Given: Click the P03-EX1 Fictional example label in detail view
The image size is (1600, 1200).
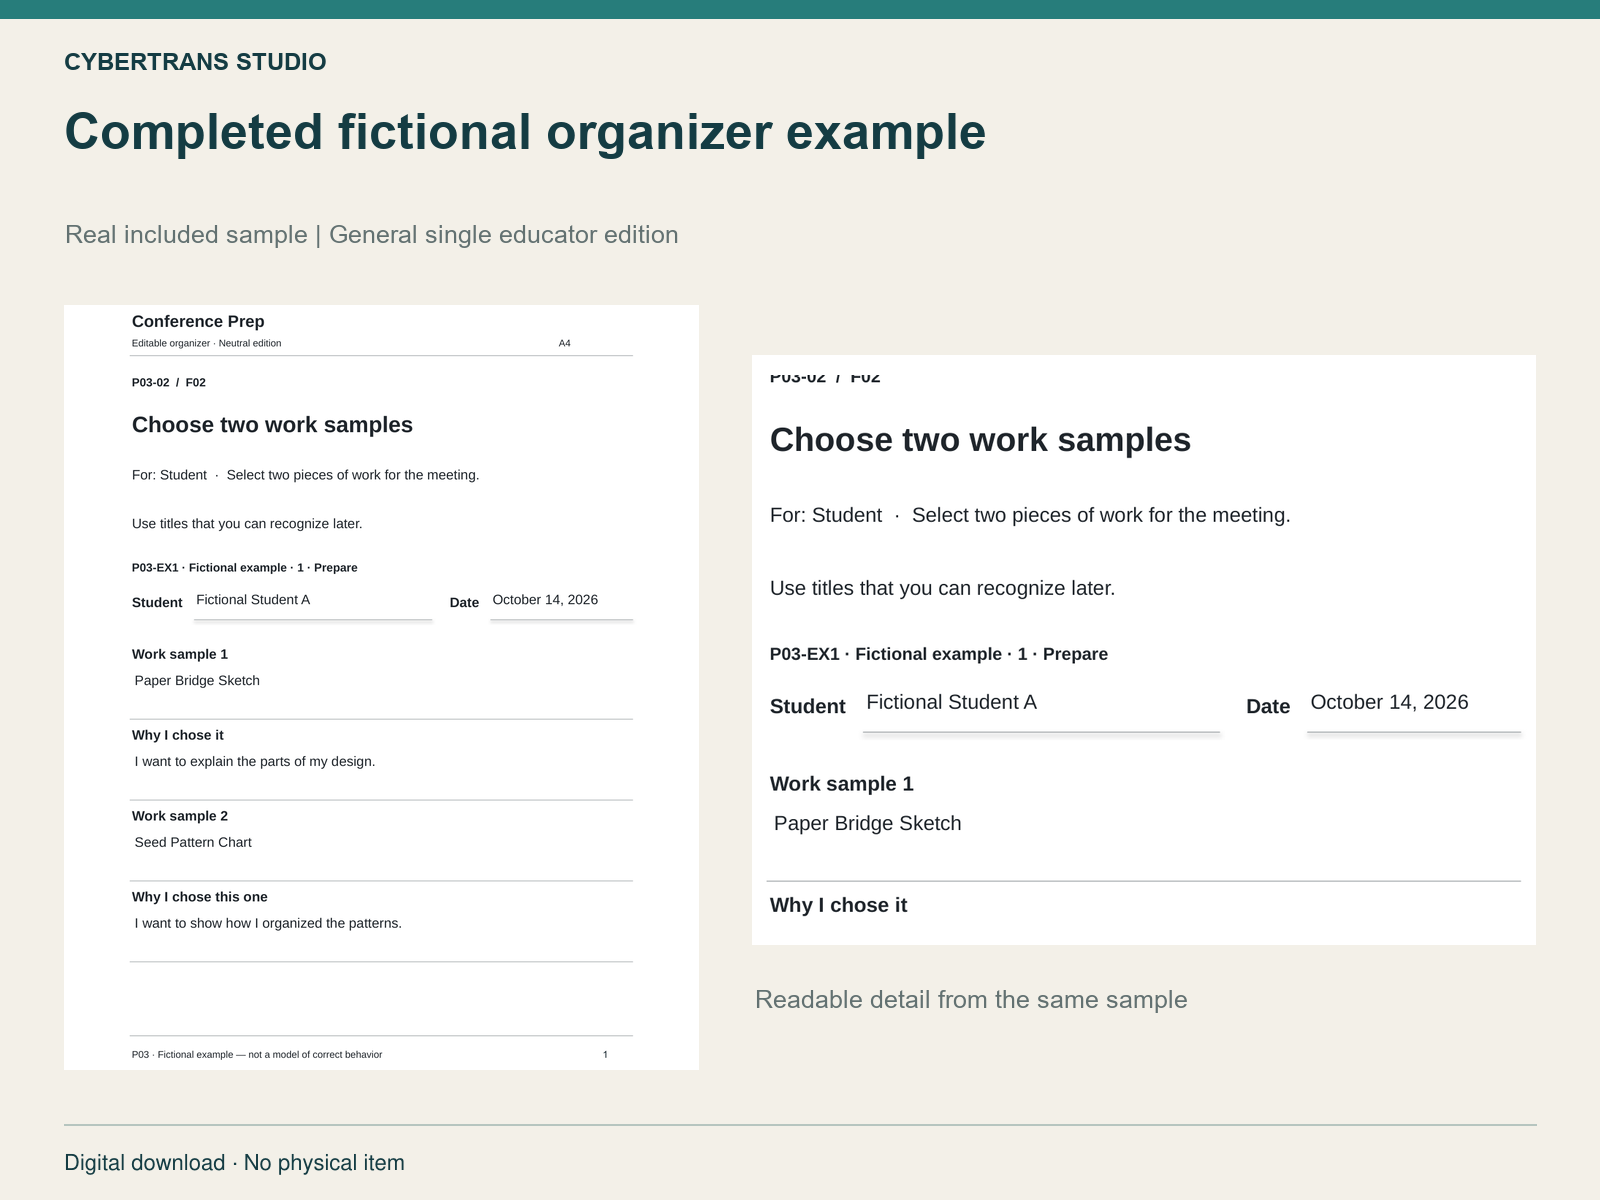Looking at the screenshot, I should point(939,654).
